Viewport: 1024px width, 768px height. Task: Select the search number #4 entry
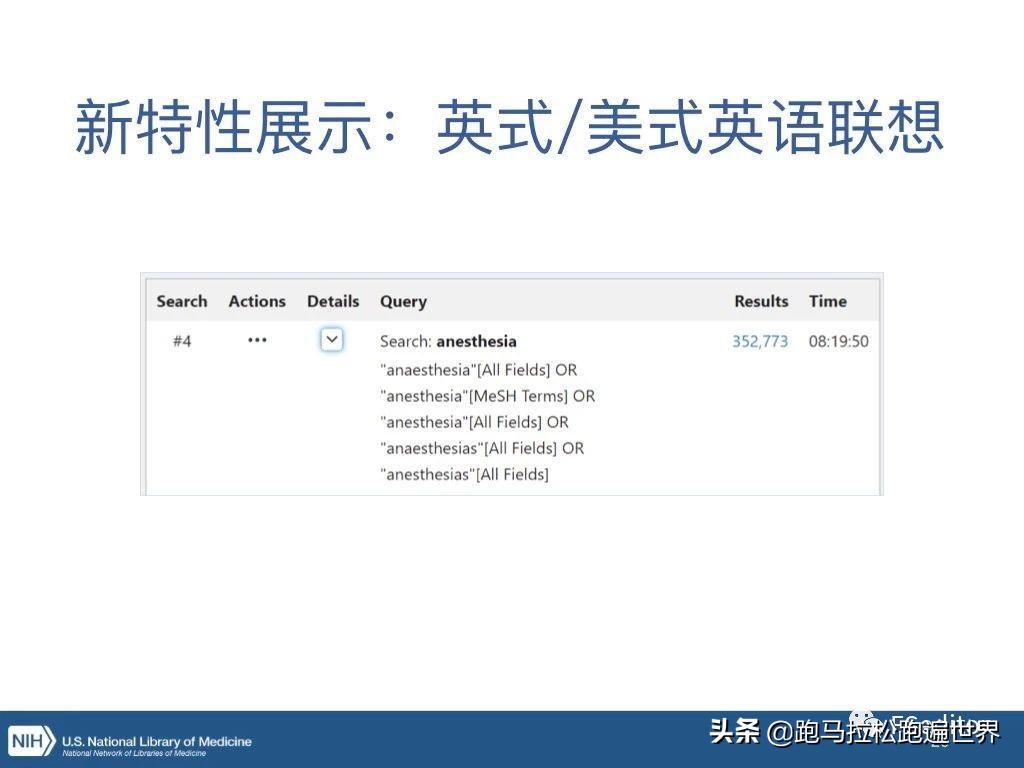[182, 341]
